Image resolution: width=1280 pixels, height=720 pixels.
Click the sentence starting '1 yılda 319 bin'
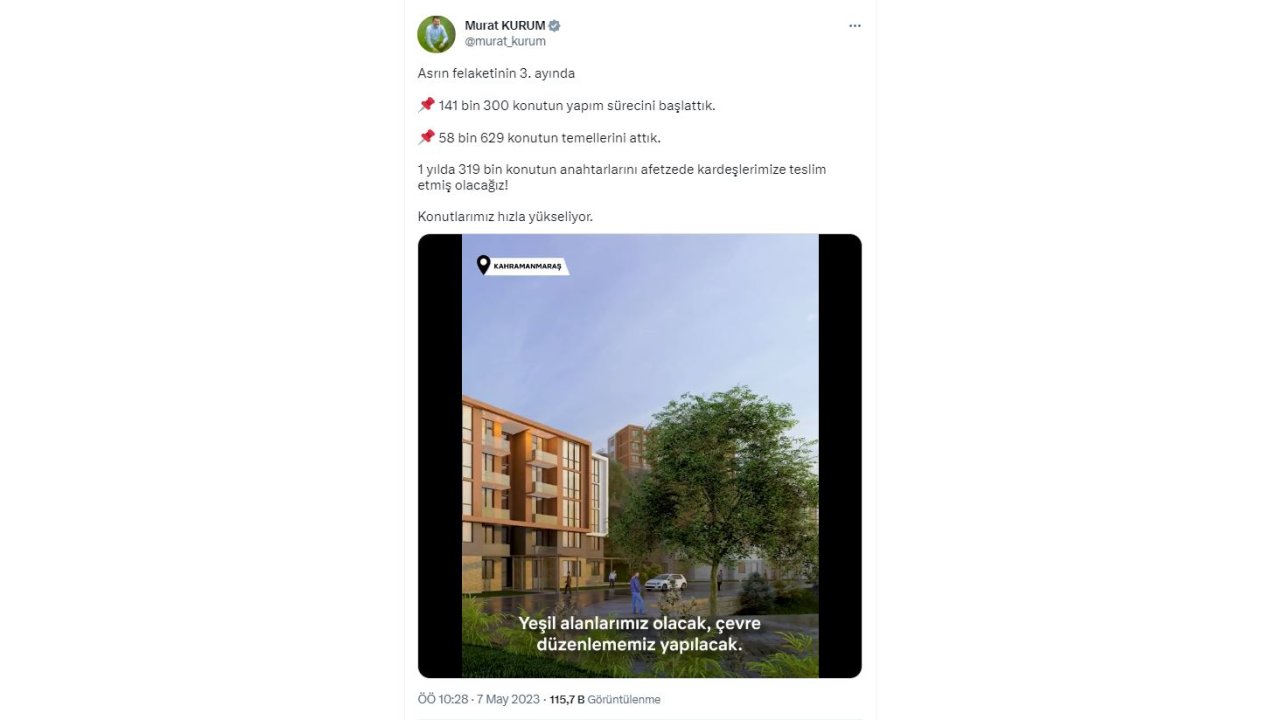coord(622,177)
